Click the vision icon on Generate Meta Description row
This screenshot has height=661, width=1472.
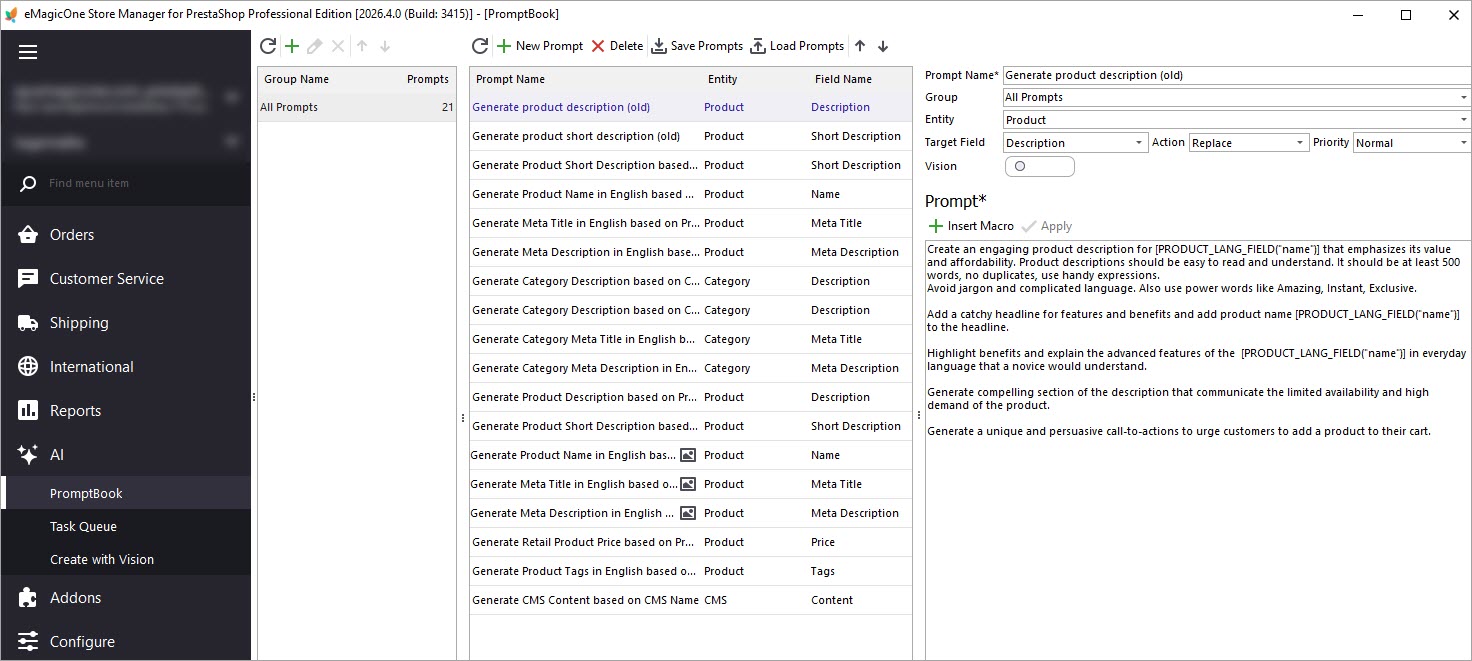(x=688, y=513)
